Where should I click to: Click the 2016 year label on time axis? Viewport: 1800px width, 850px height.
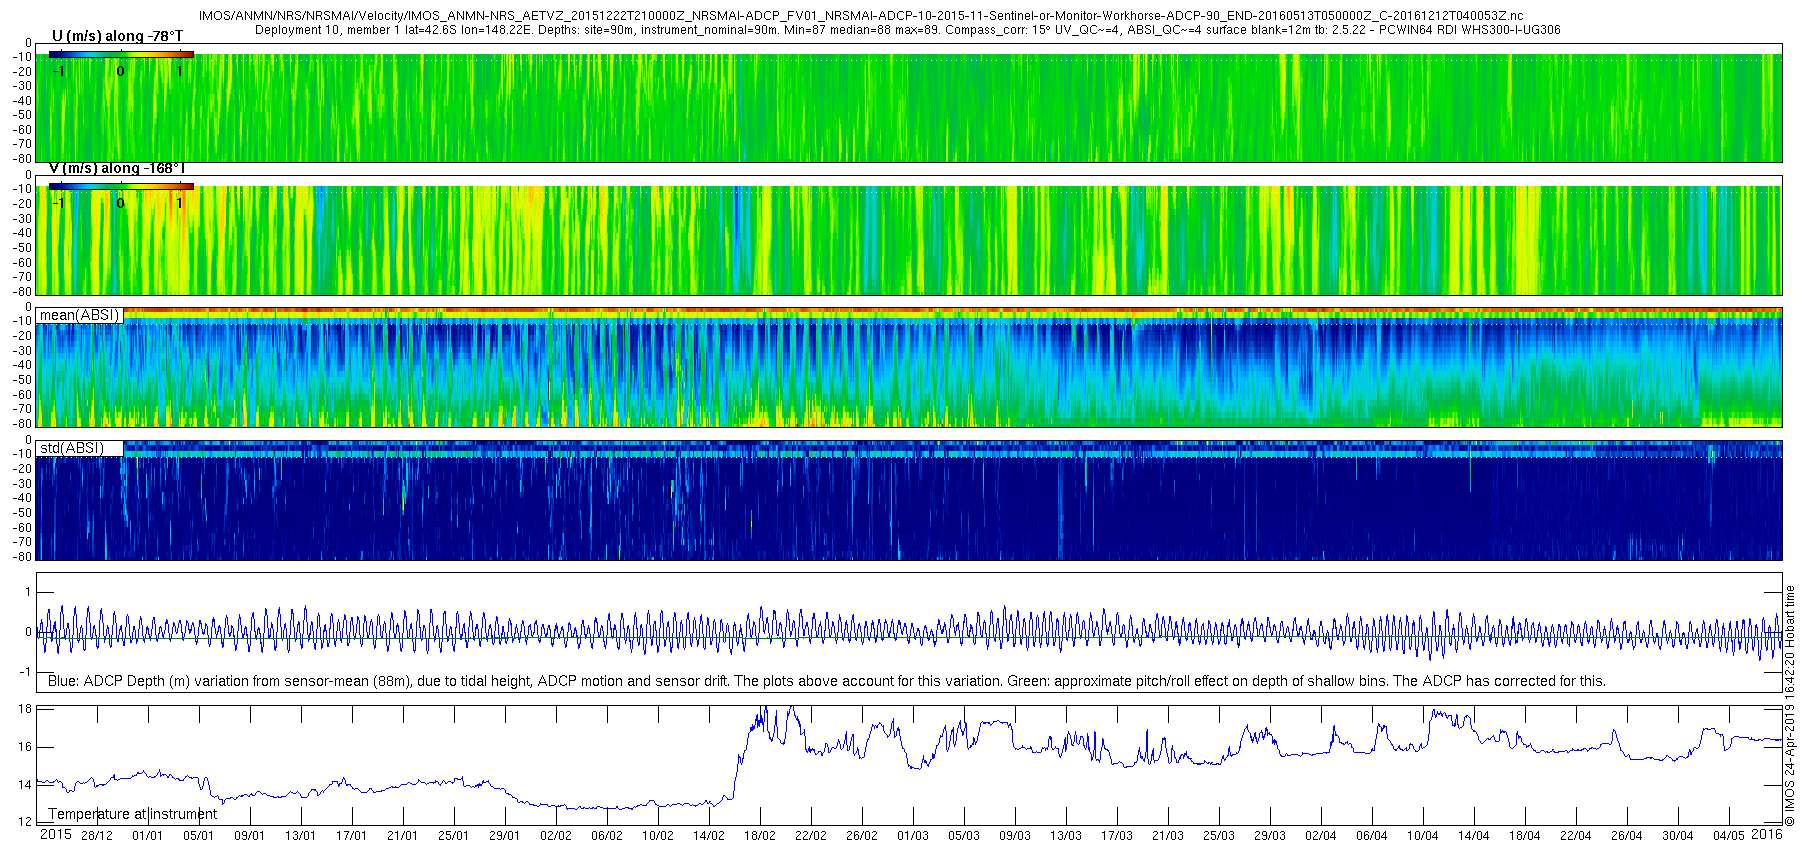pyautogui.click(x=1767, y=835)
